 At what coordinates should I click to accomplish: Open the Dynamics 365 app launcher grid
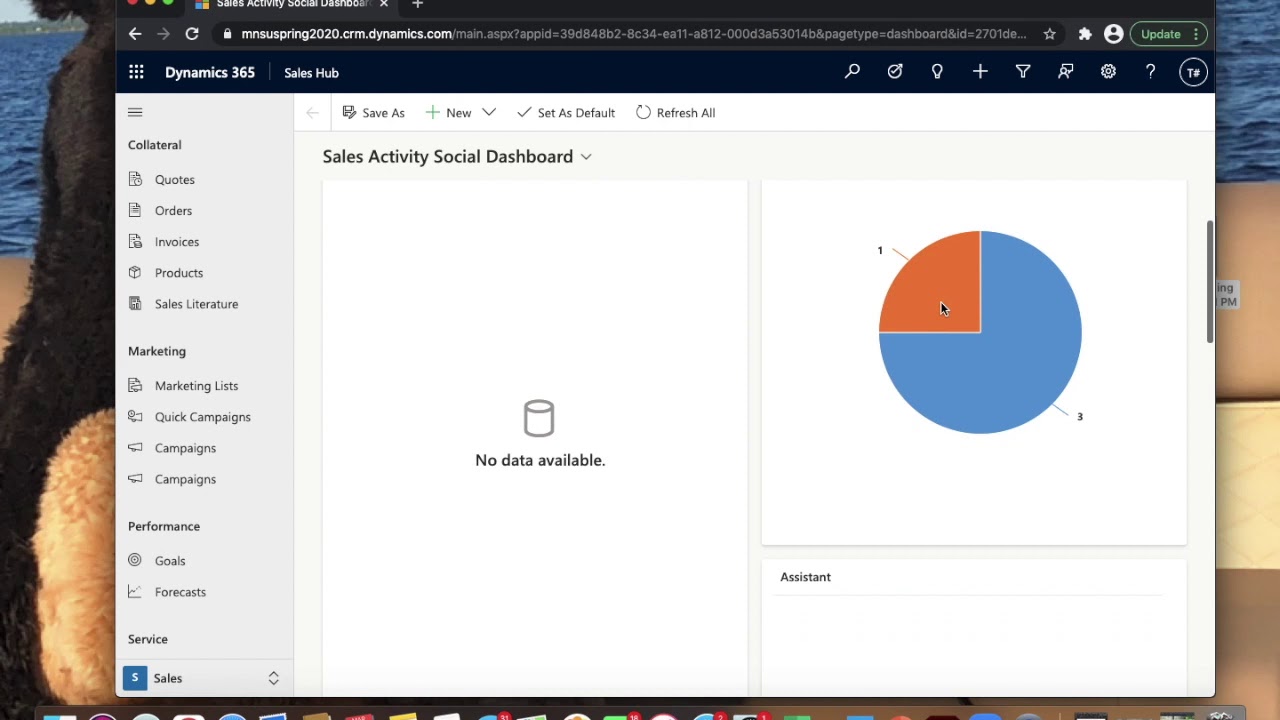coord(136,72)
